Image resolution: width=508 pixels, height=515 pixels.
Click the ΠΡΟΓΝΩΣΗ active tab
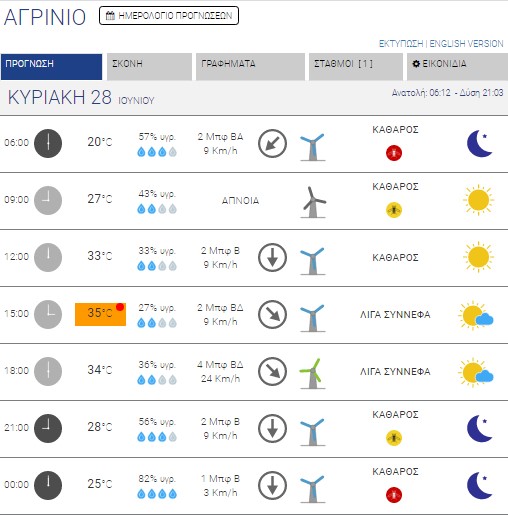pyautogui.click(x=51, y=67)
